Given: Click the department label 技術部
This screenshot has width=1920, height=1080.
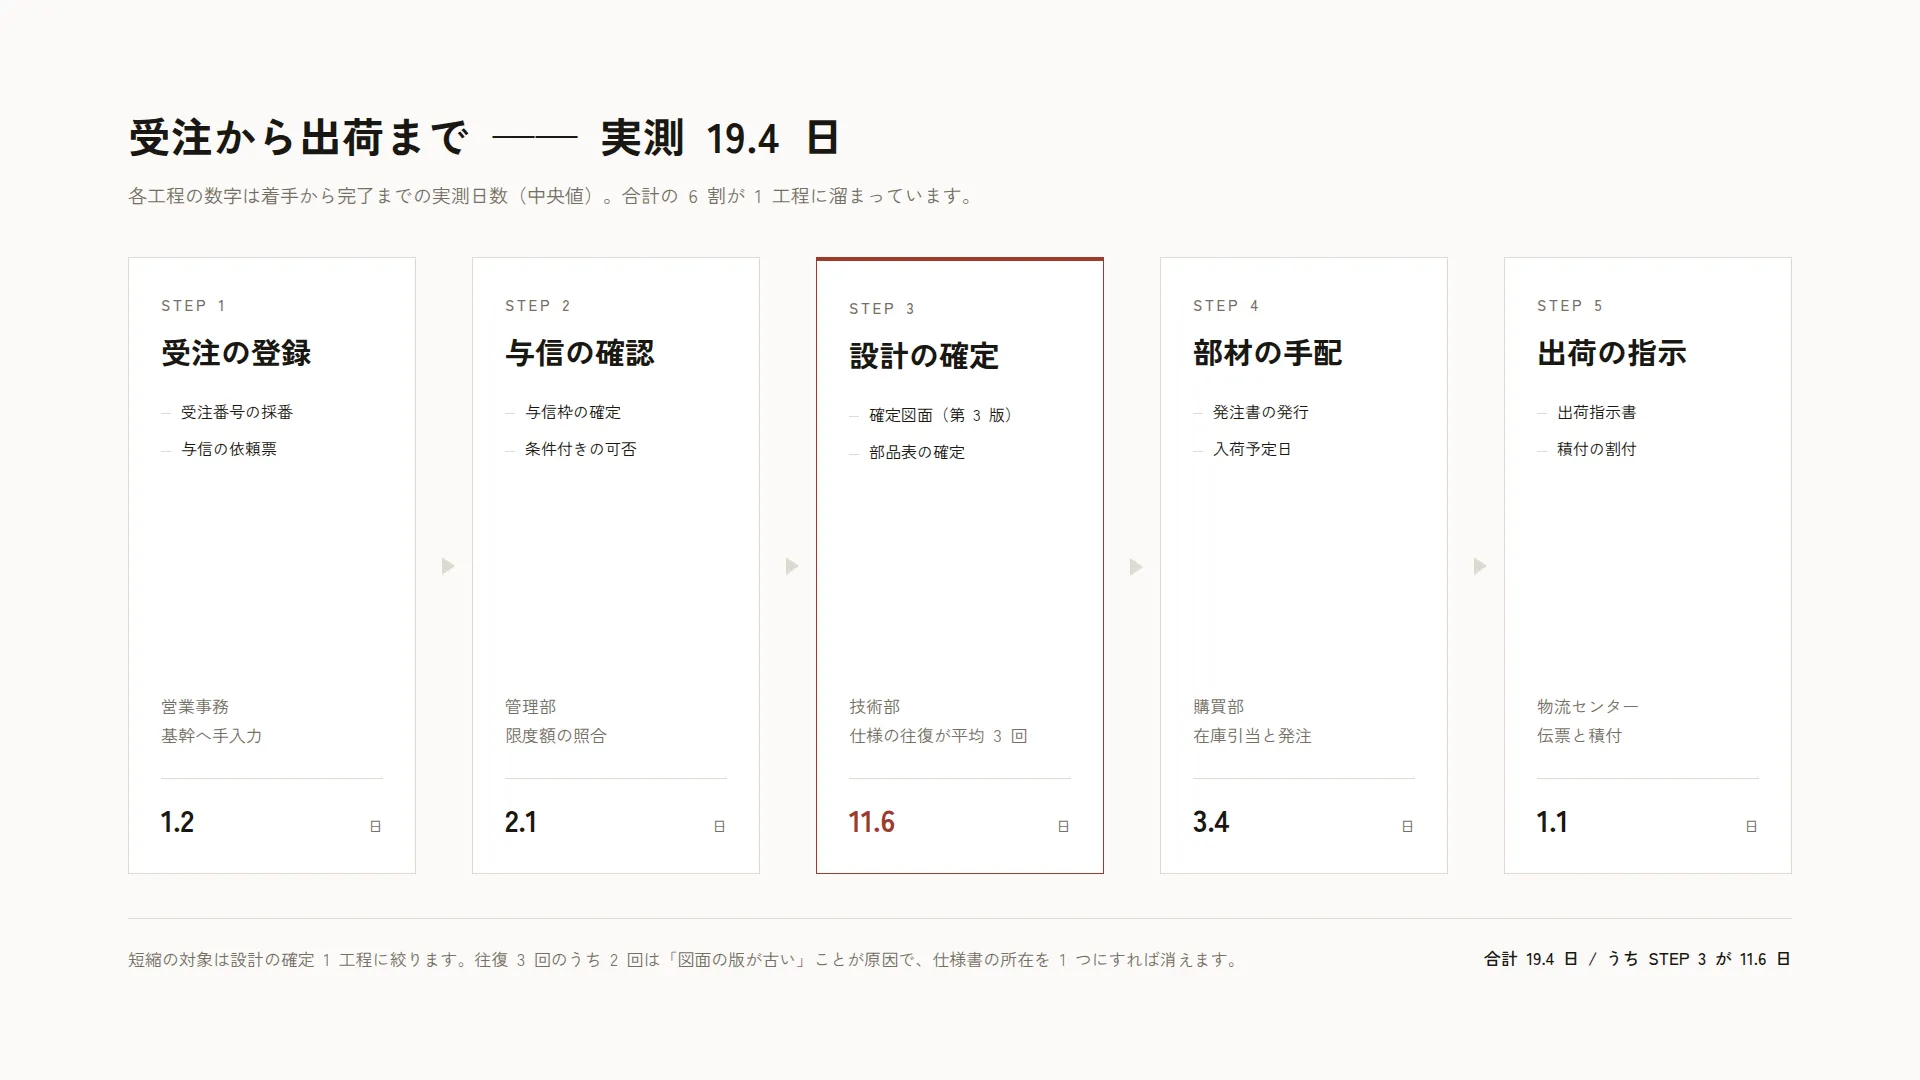Looking at the screenshot, I should (x=875, y=707).
